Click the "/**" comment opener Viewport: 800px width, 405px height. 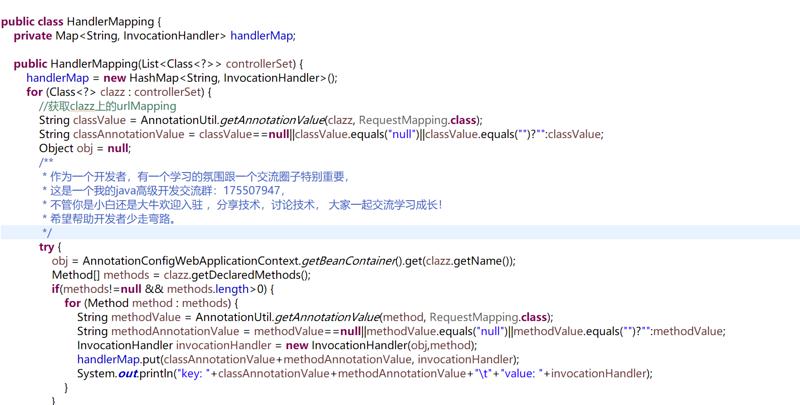click(x=46, y=162)
